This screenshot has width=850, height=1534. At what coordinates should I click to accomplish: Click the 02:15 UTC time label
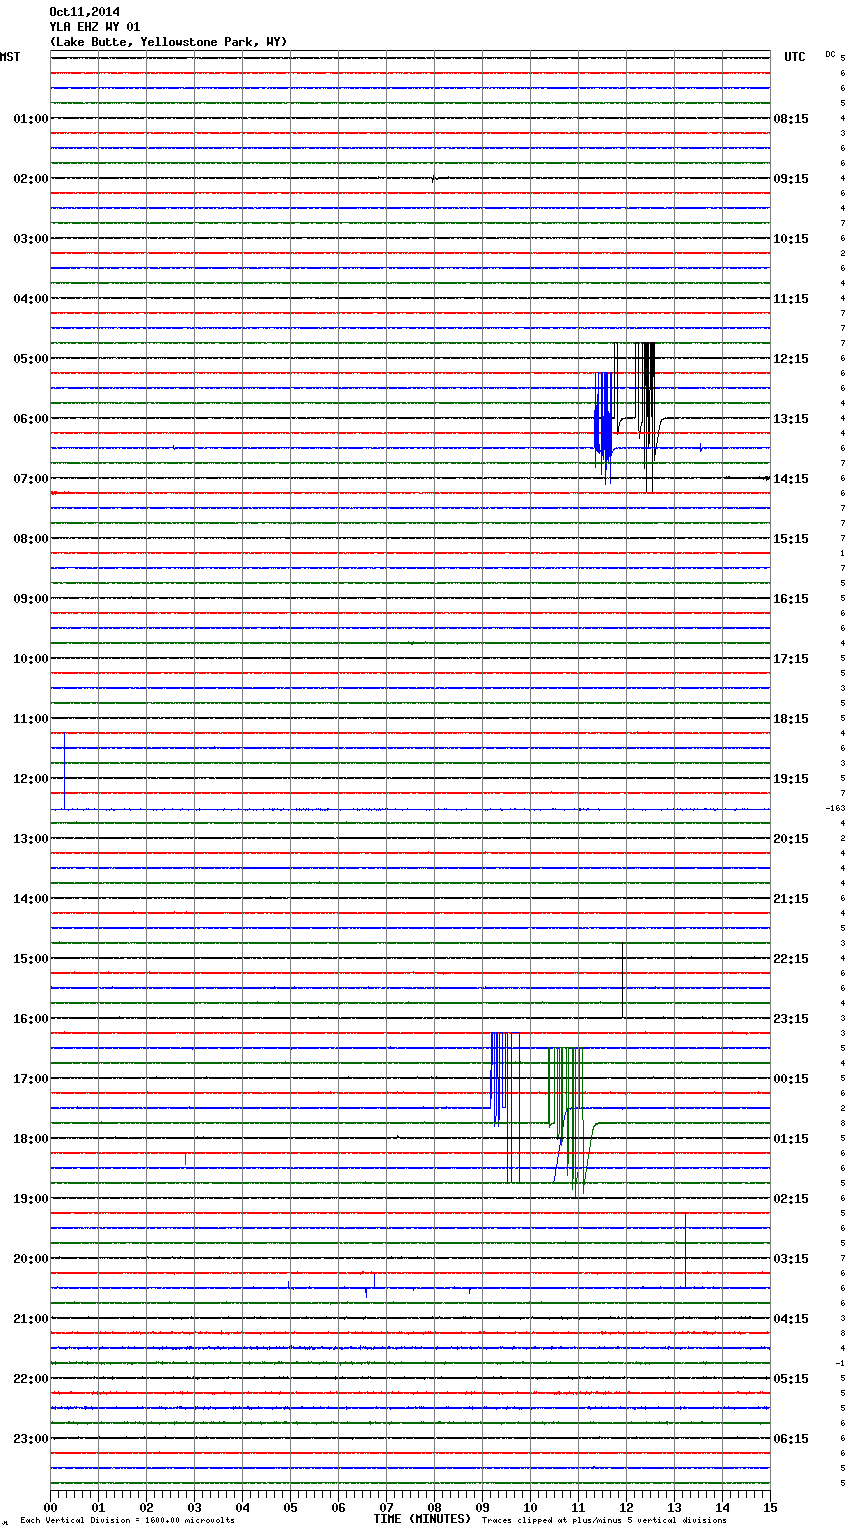[791, 1199]
